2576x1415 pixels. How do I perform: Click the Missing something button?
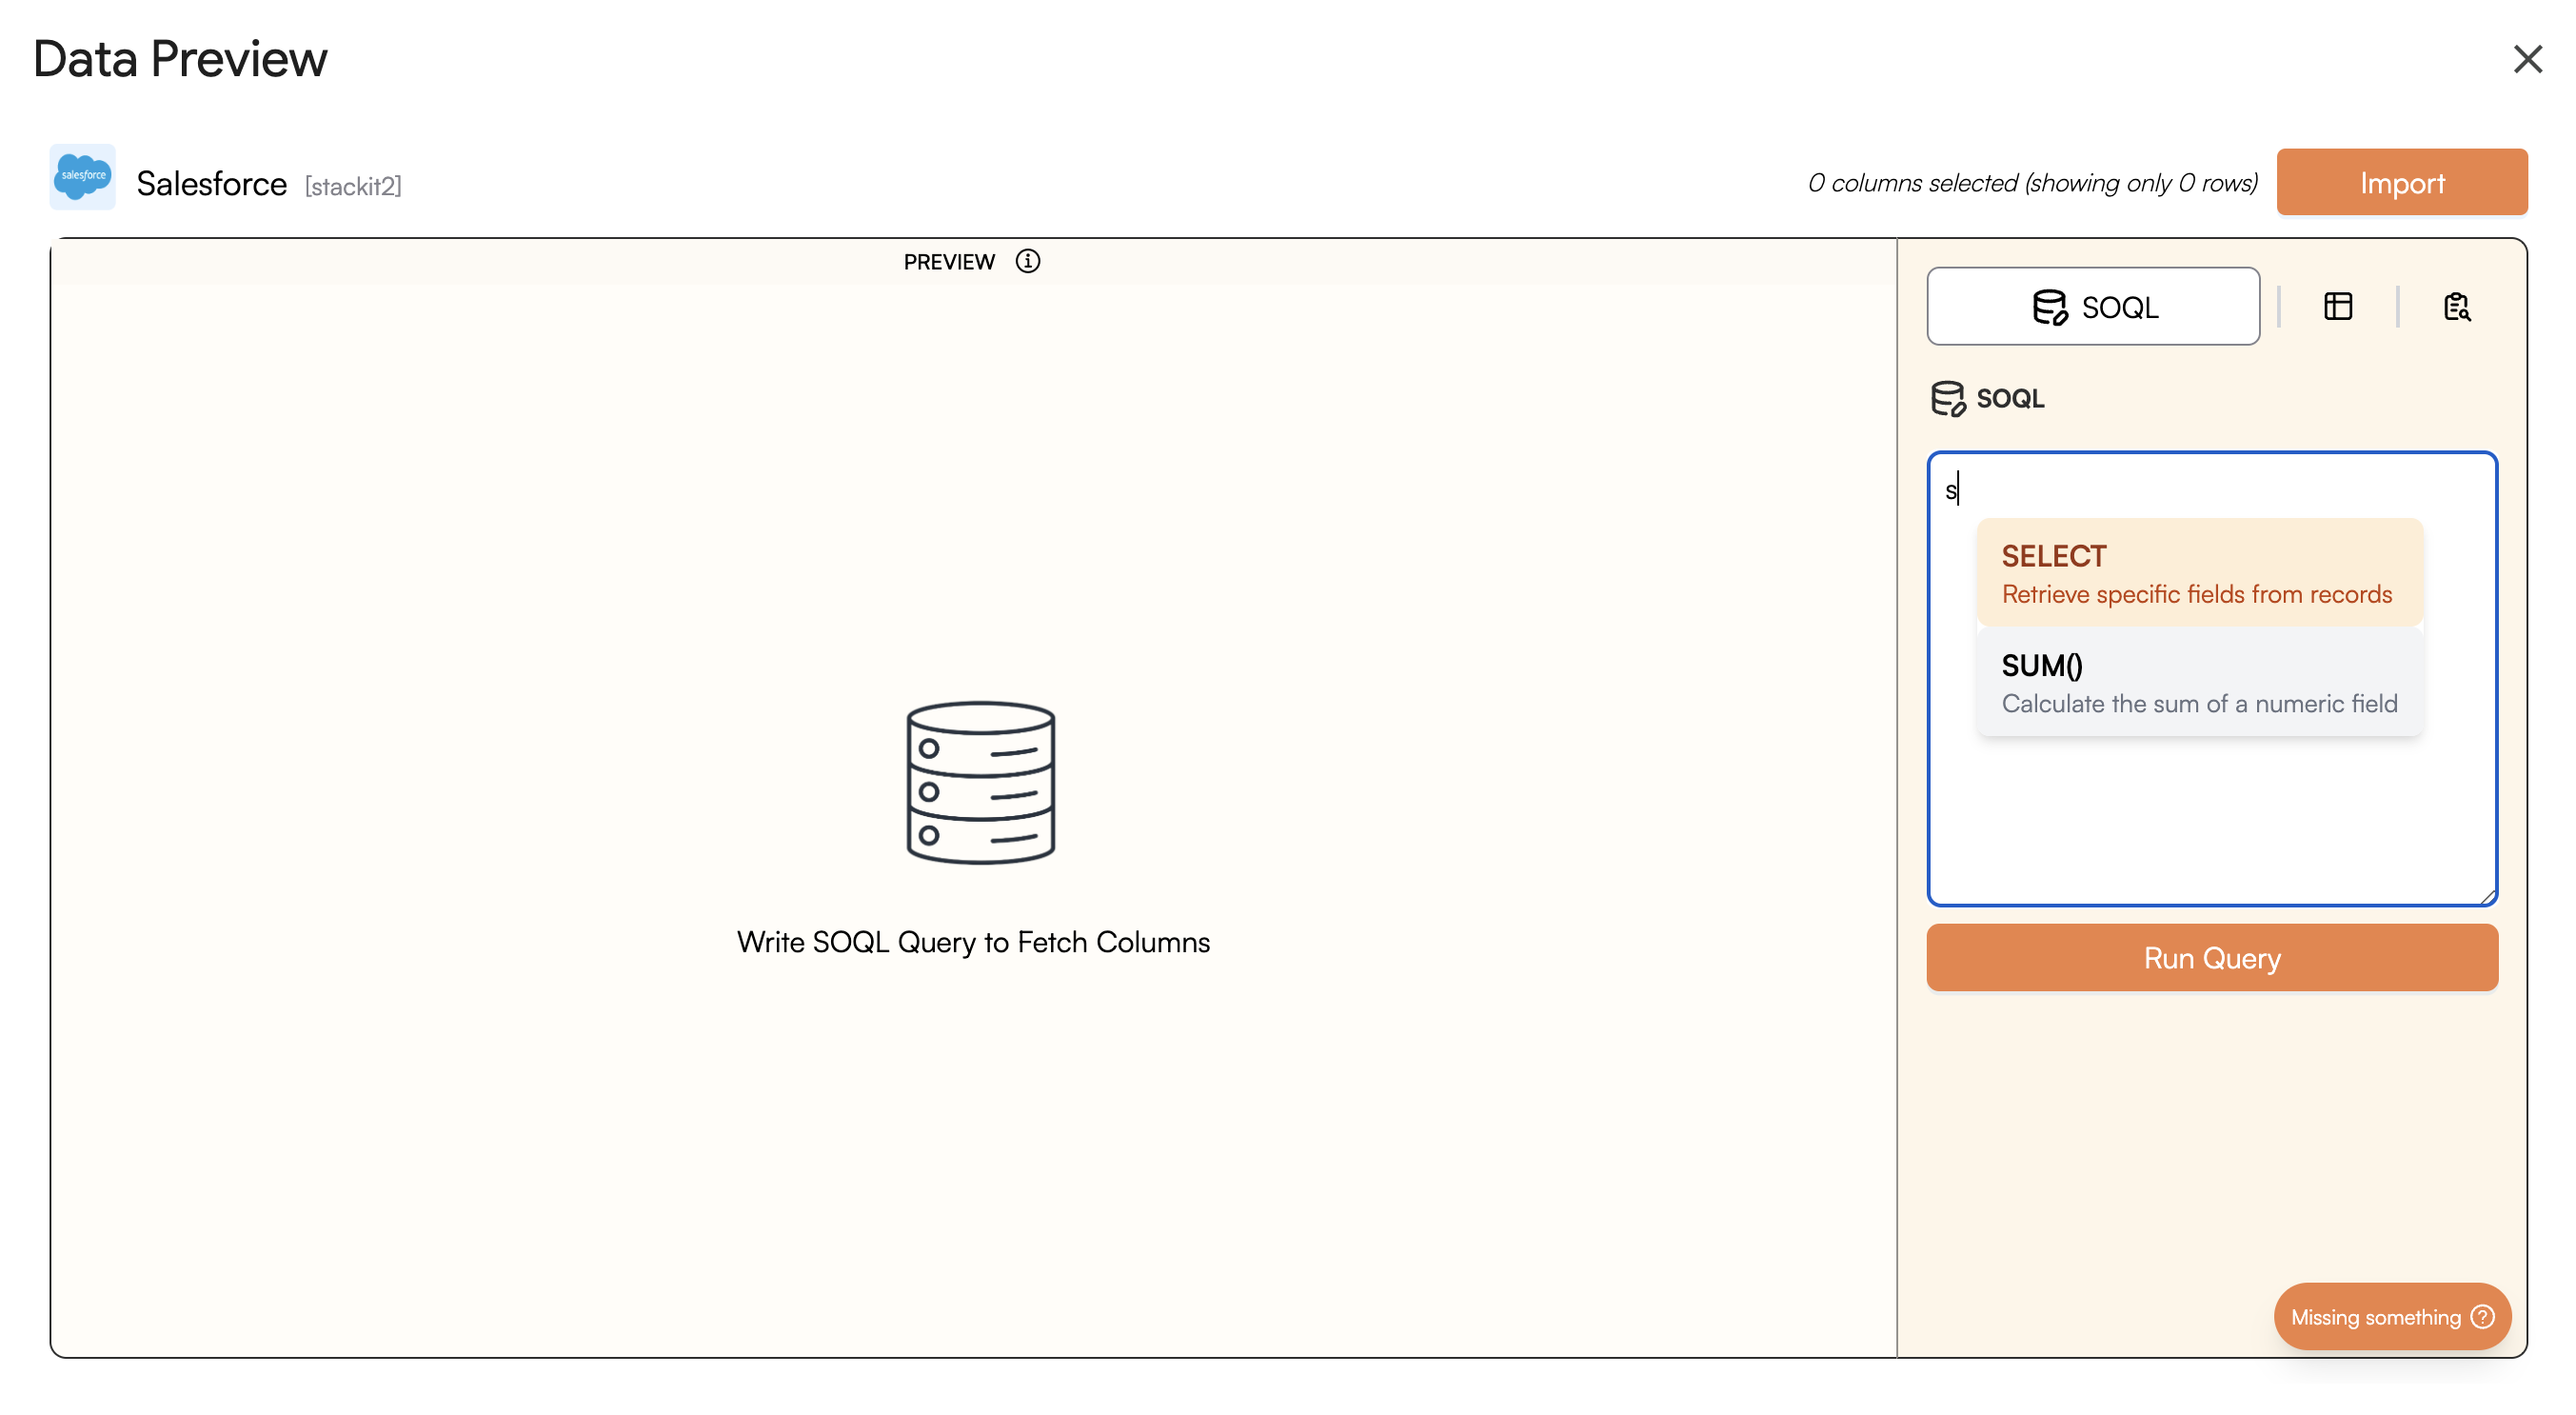click(x=2375, y=1316)
